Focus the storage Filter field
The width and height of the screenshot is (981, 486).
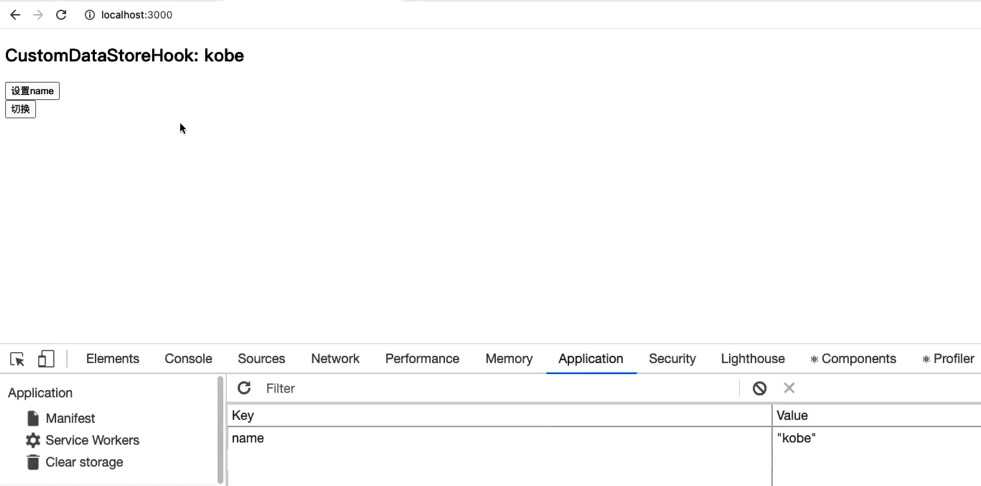(499, 388)
